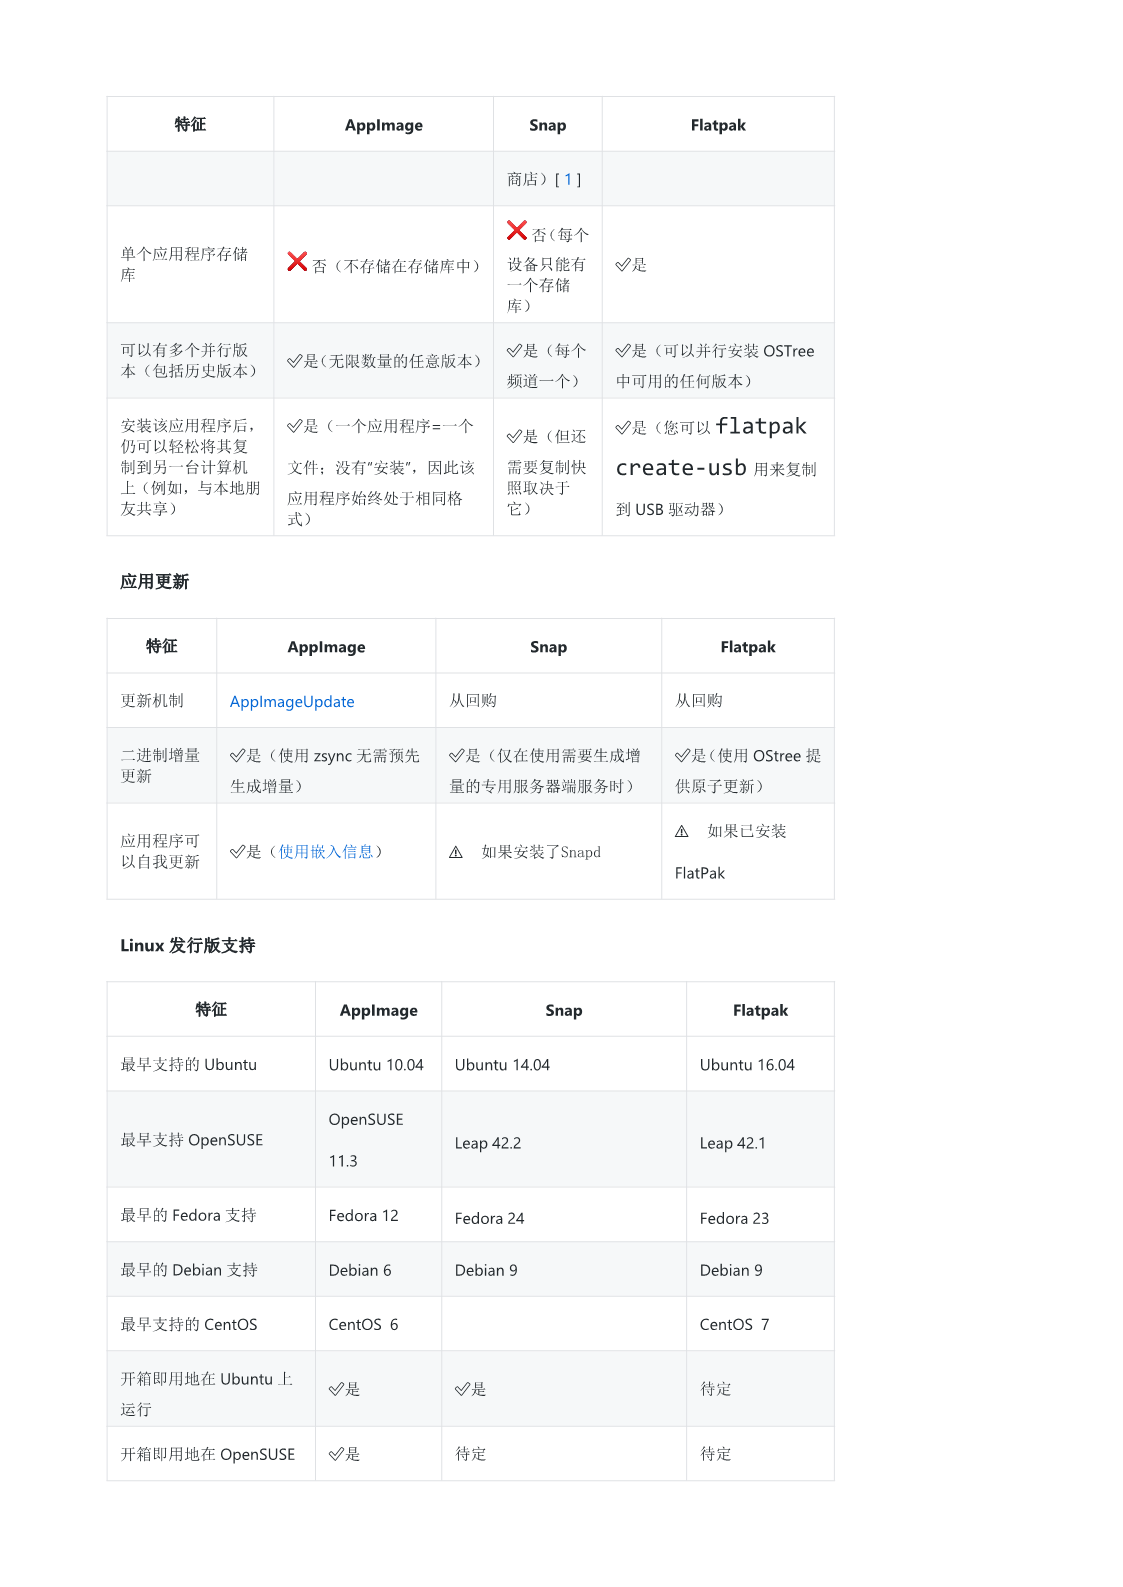Click 从回购 in the Flatpak column
Screen dimensions: 1123x1587
click(x=699, y=701)
